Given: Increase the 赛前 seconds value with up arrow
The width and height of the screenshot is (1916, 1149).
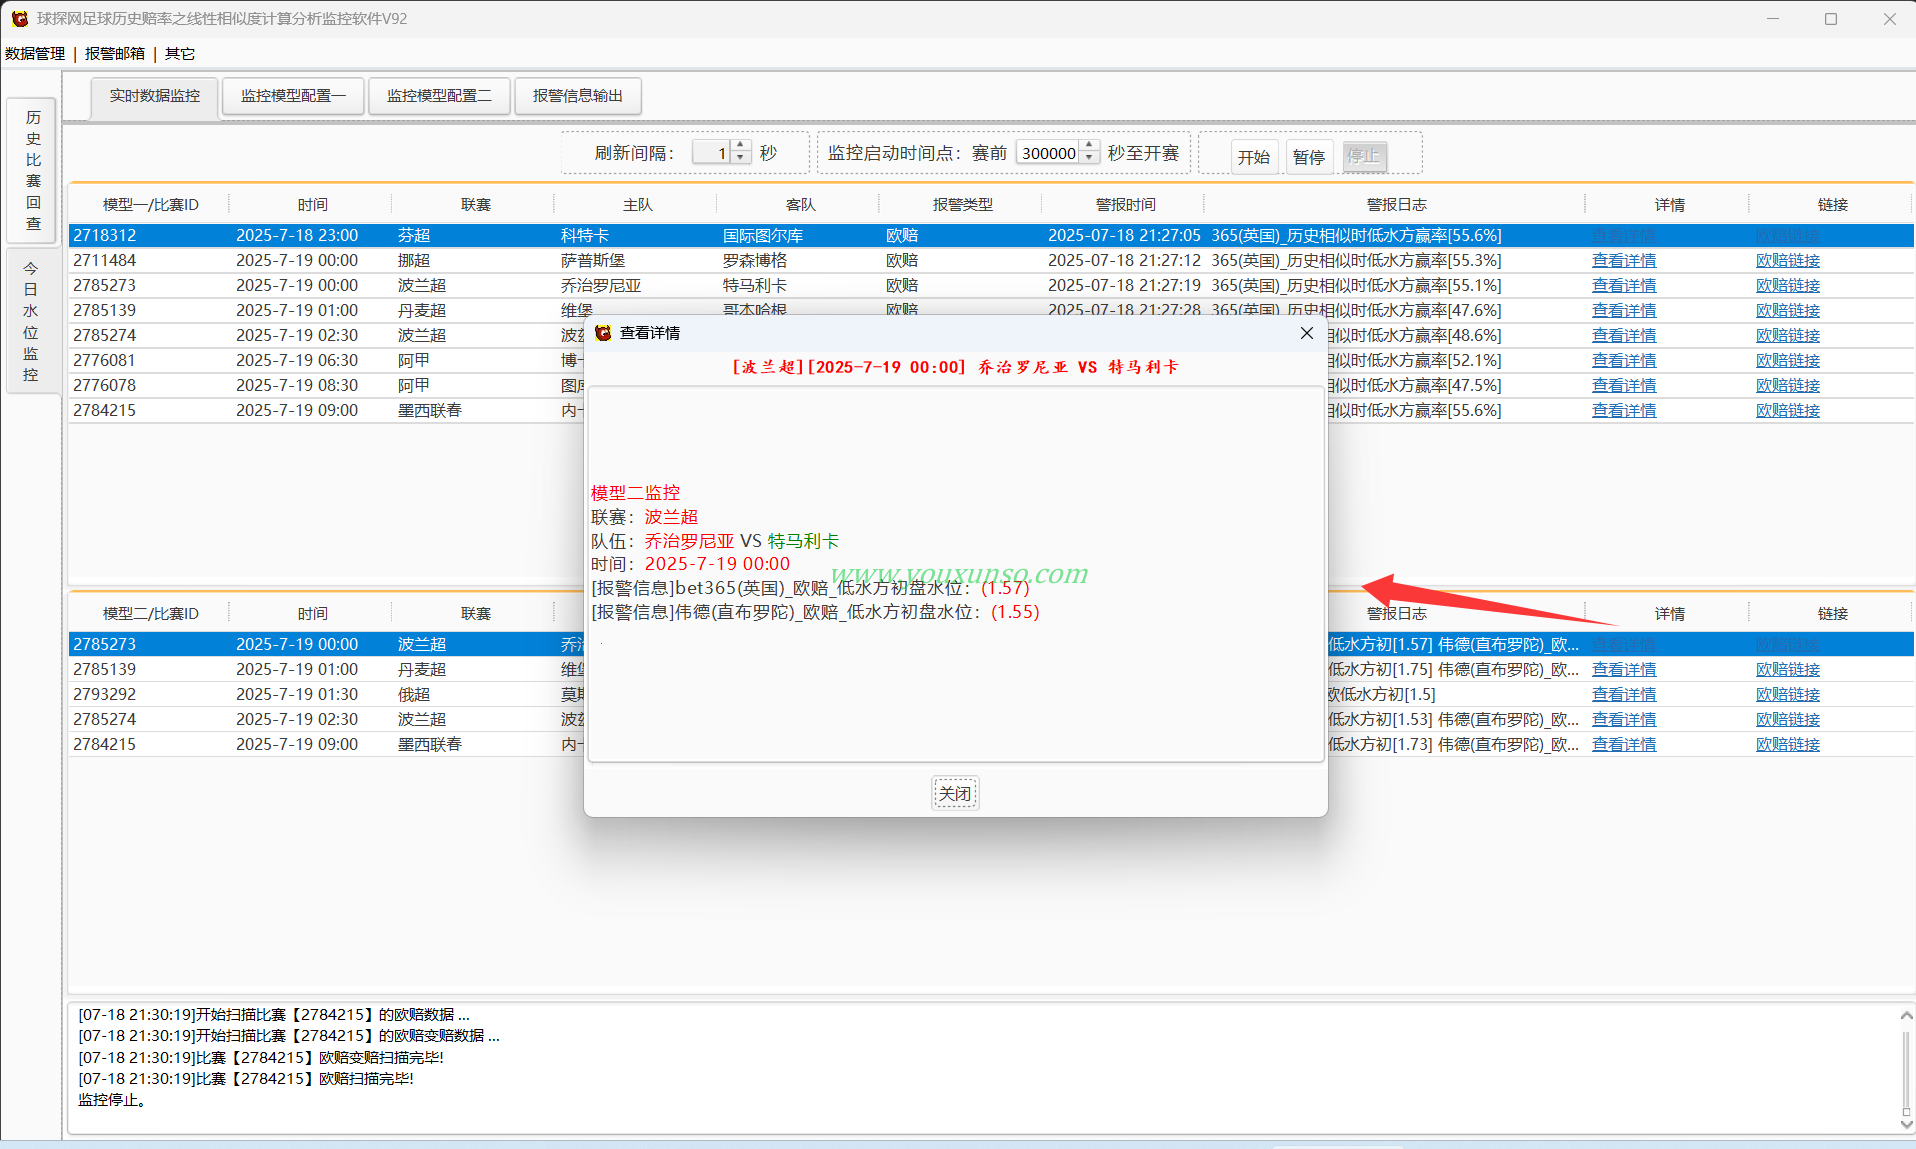Looking at the screenshot, I should click(1090, 147).
